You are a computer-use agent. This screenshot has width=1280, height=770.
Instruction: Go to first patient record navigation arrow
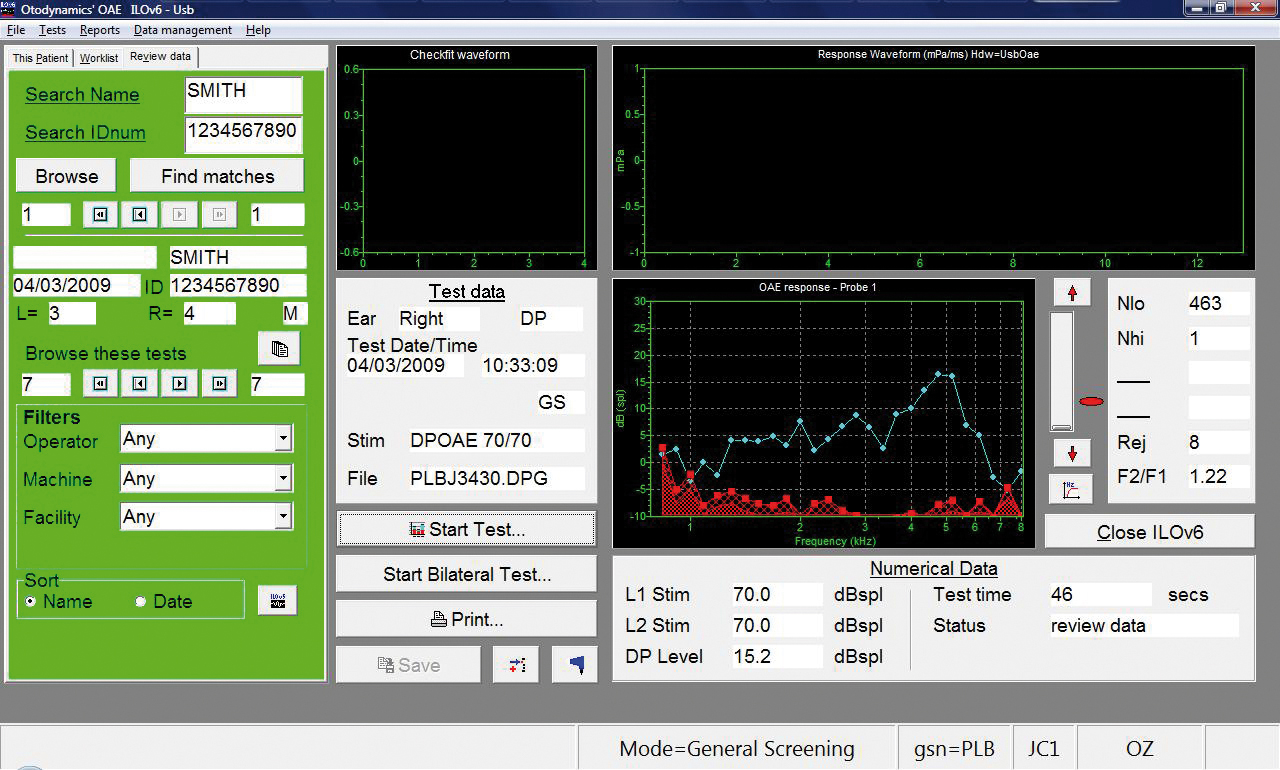coord(100,215)
